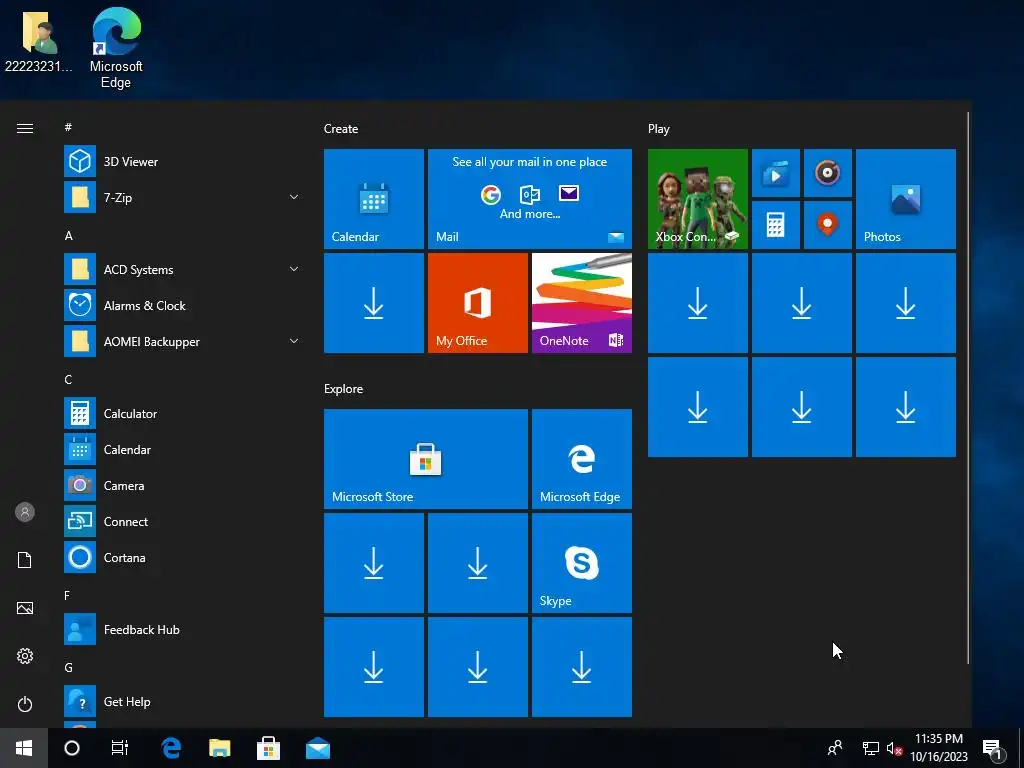Launch the My Office tile
This screenshot has height=768, width=1024.
pos(477,303)
